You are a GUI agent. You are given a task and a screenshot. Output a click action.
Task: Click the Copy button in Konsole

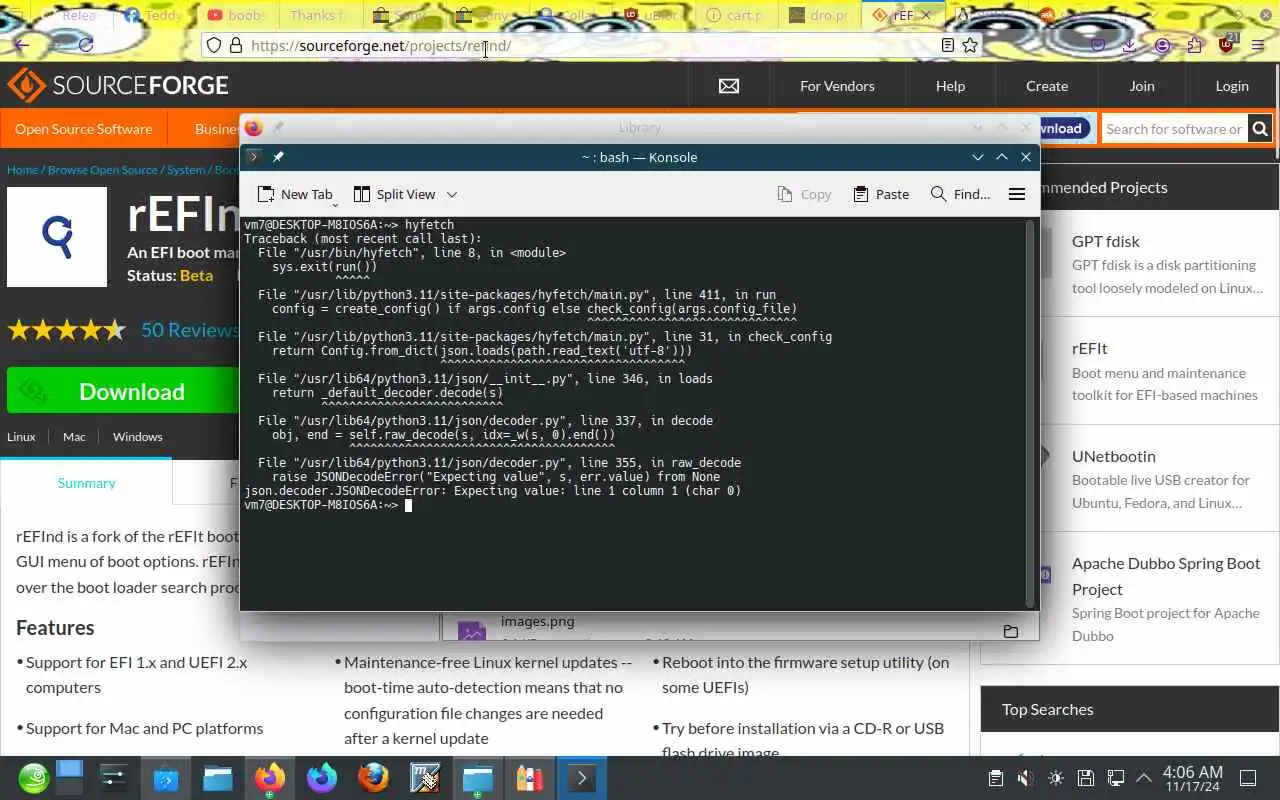click(805, 194)
